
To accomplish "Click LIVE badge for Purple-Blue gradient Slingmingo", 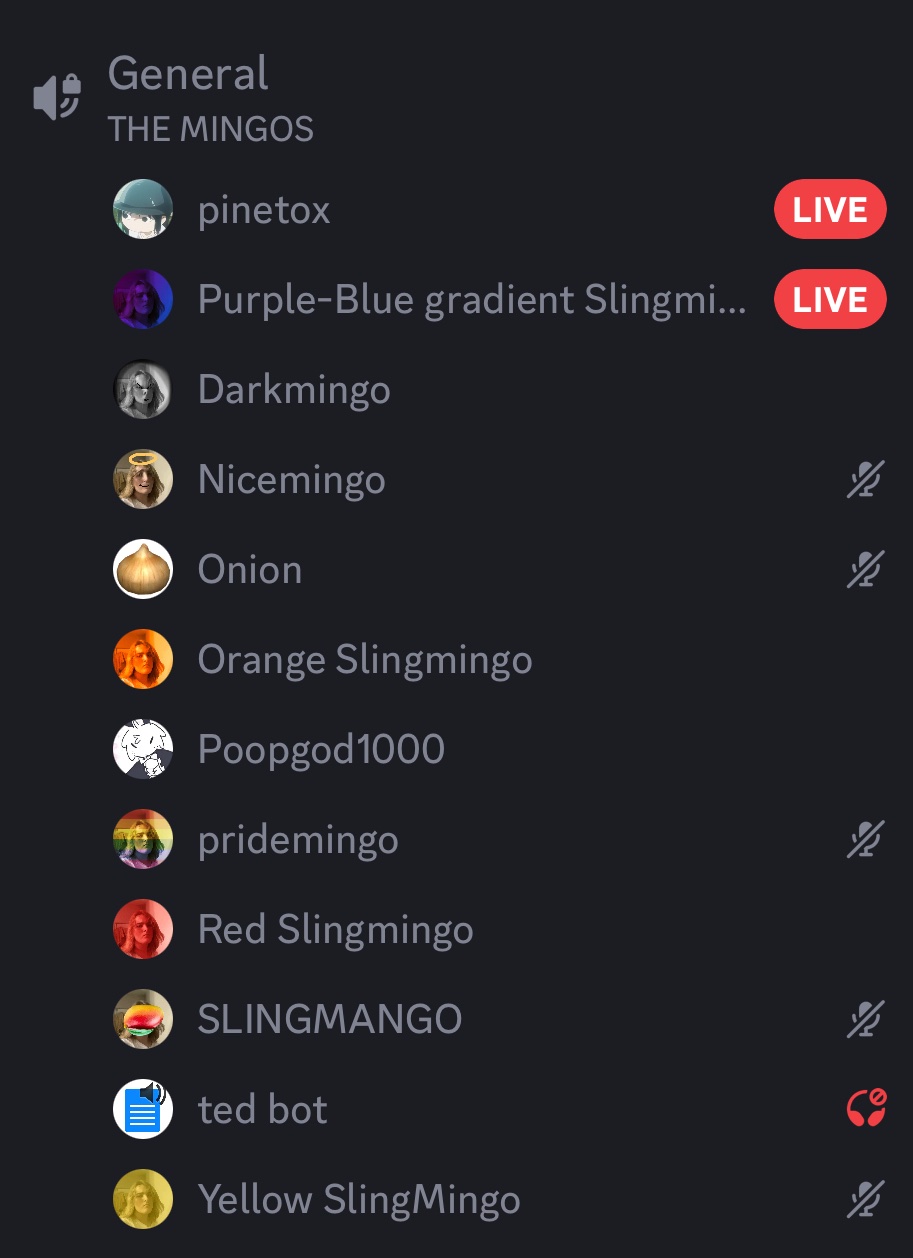I will (830, 299).
